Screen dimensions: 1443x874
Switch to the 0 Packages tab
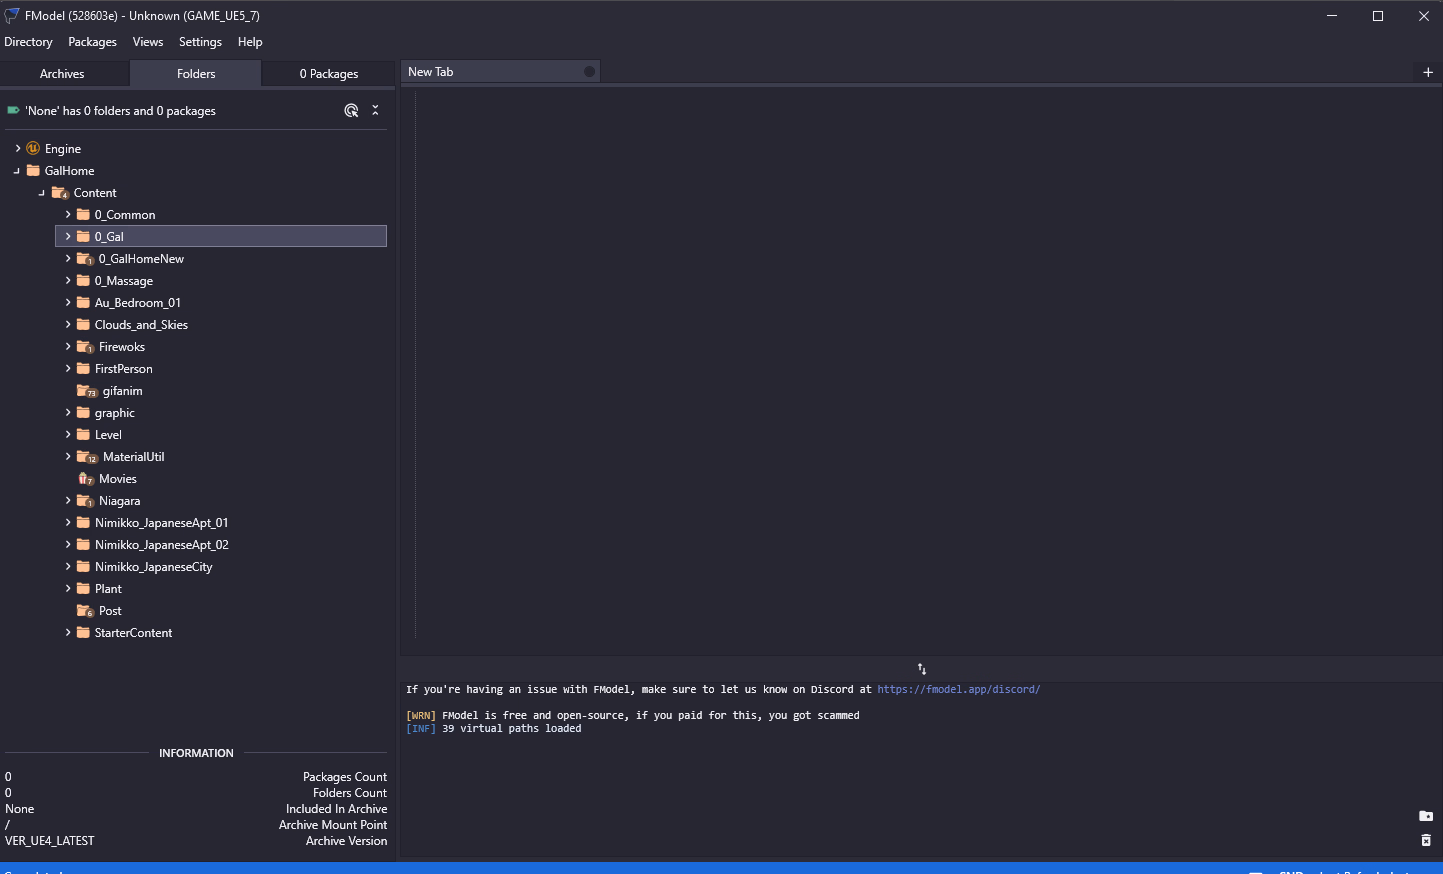coord(329,74)
